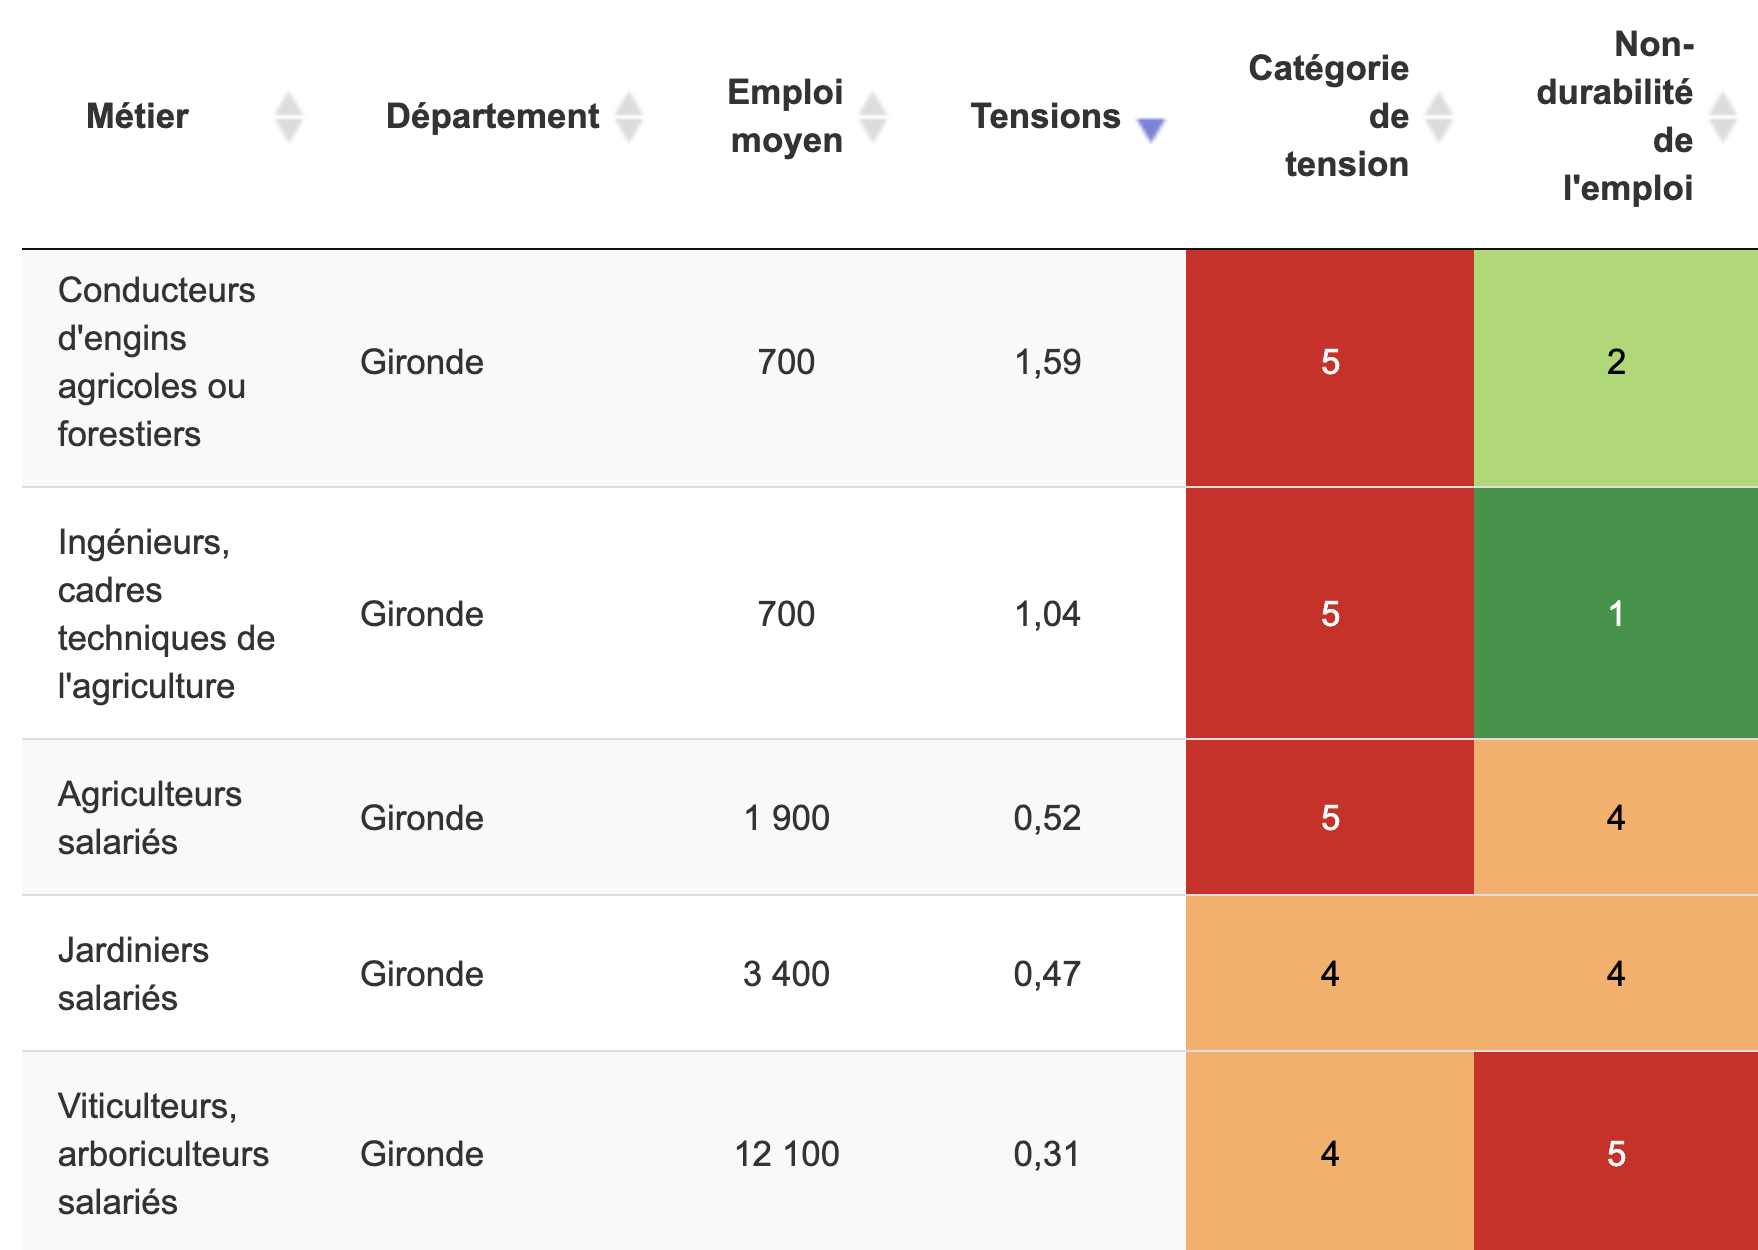
Task: Click red non-durabilité cell valued 5 for Viticulteurs
Action: 1615,1154
